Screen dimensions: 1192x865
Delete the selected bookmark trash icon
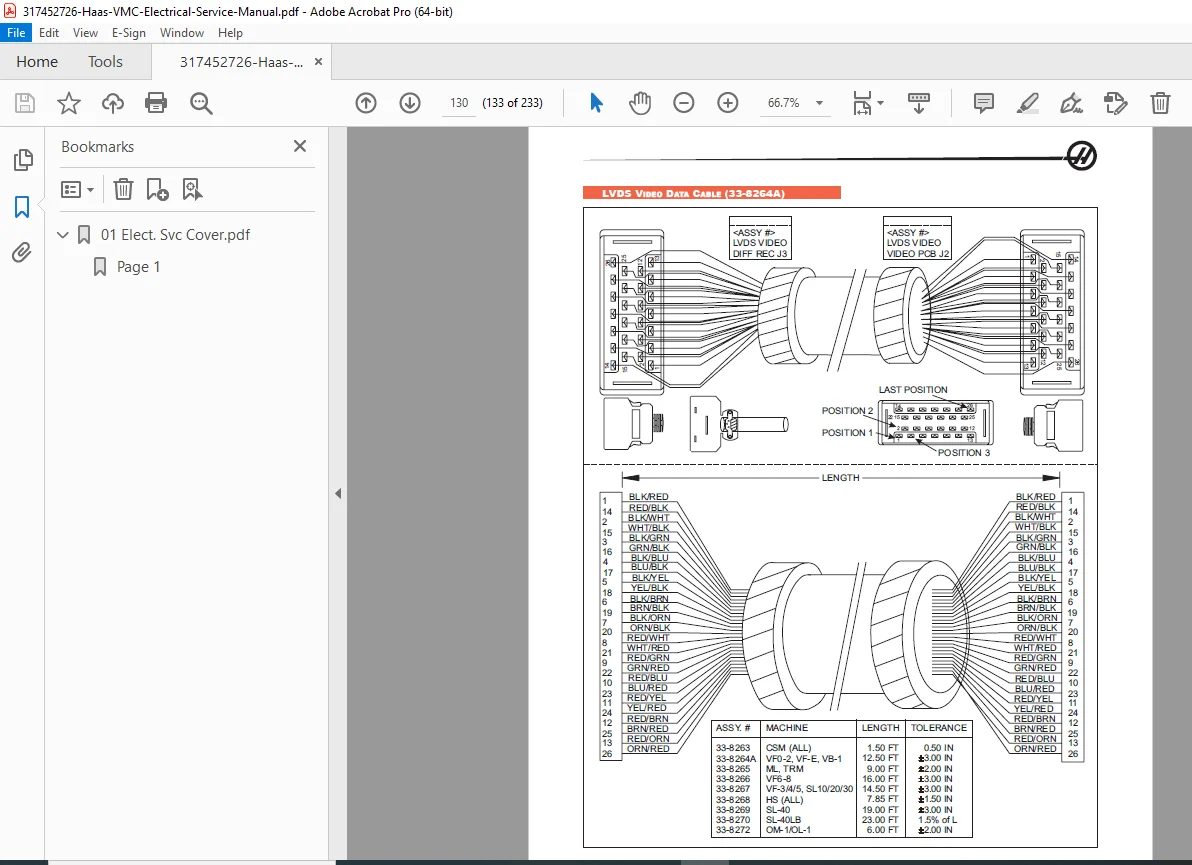[x=123, y=189]
